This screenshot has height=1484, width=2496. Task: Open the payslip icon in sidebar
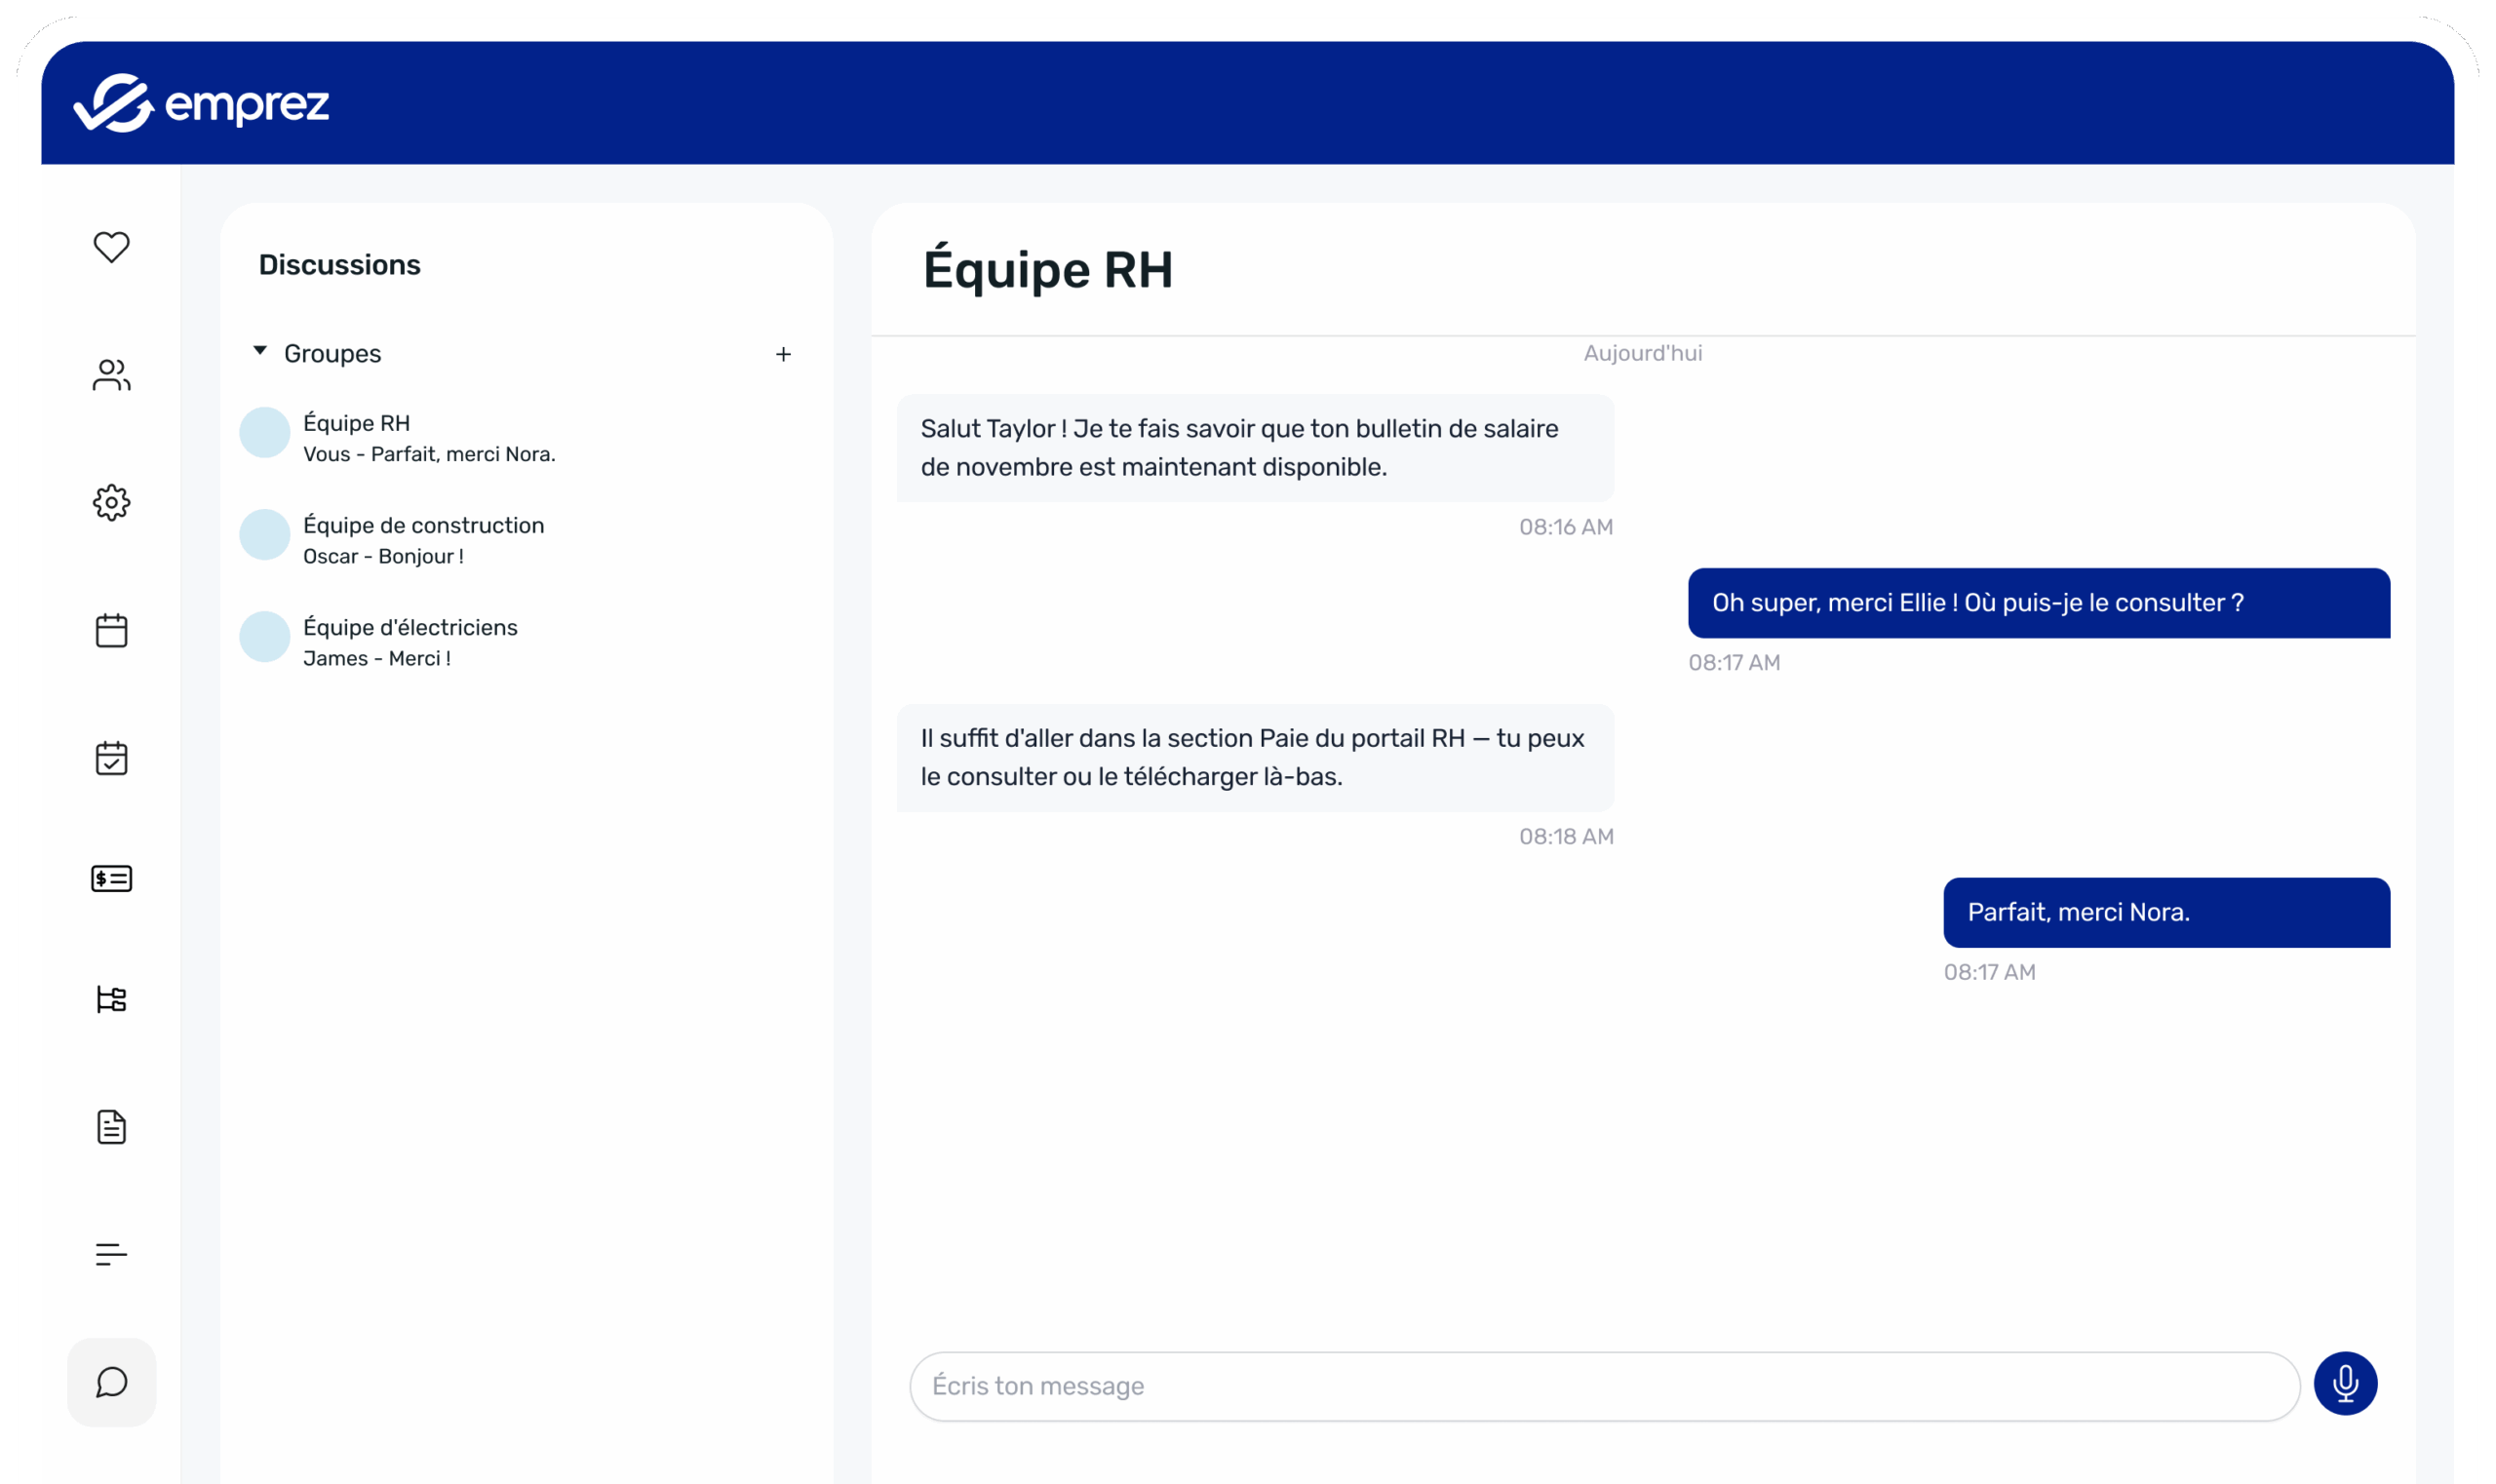tap(111, 878)
